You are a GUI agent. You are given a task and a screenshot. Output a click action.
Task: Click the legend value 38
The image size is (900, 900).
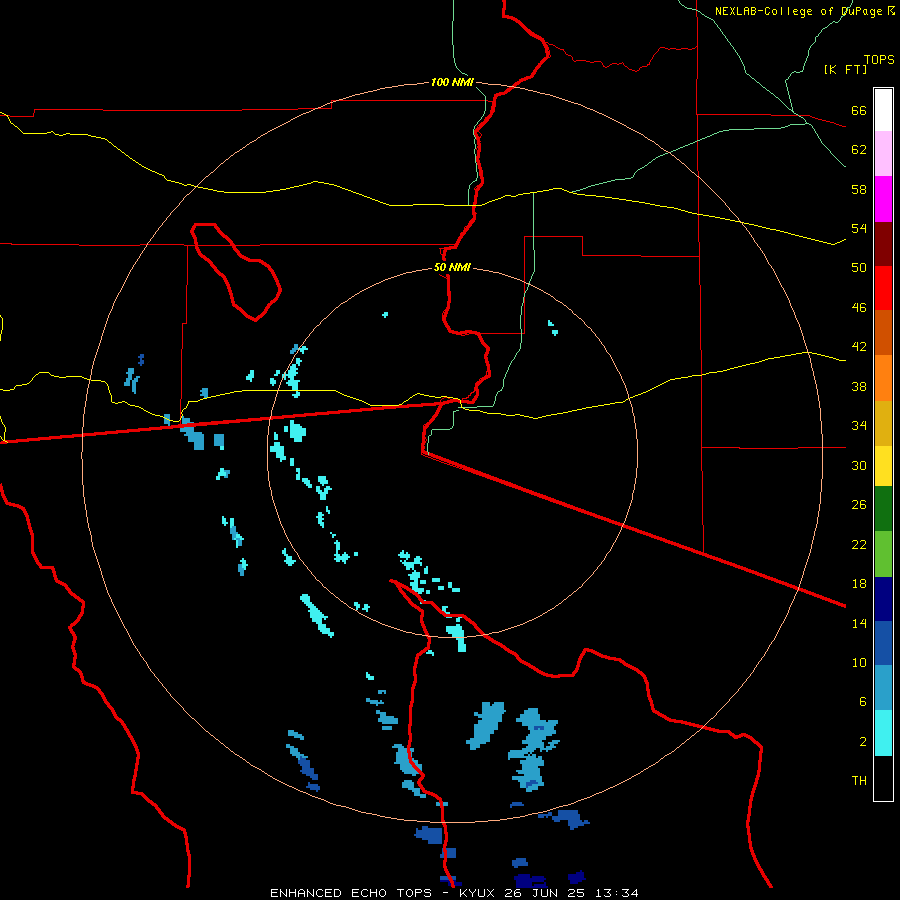pos(859,386)
